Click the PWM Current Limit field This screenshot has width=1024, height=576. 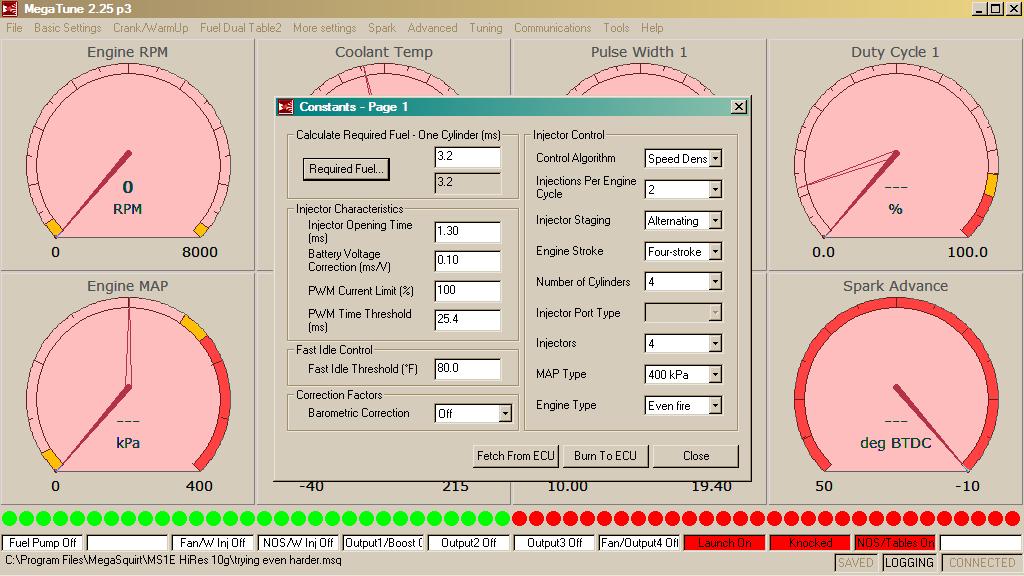pos(468,291)
